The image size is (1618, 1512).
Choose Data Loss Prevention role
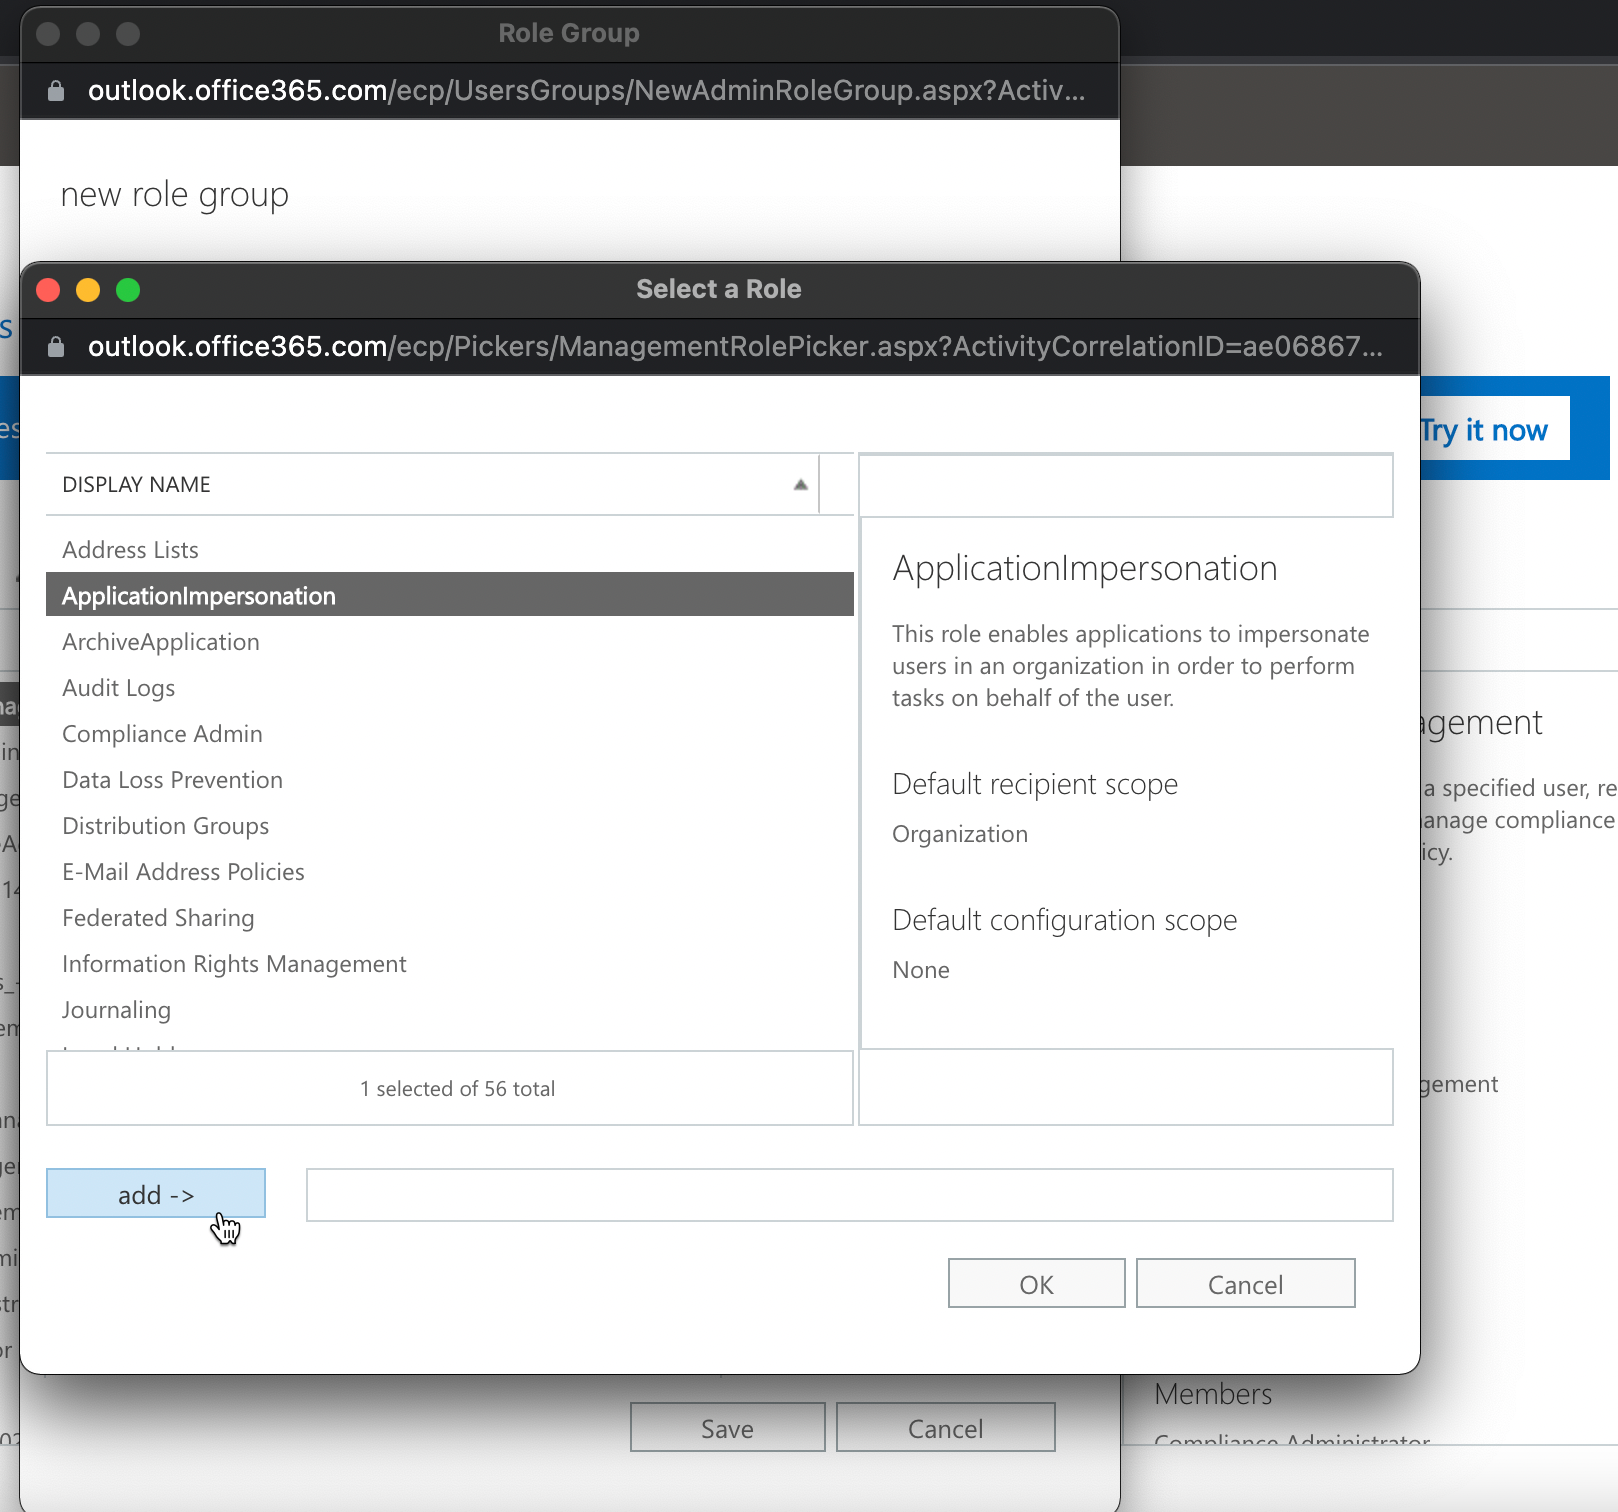click(172, 780)
